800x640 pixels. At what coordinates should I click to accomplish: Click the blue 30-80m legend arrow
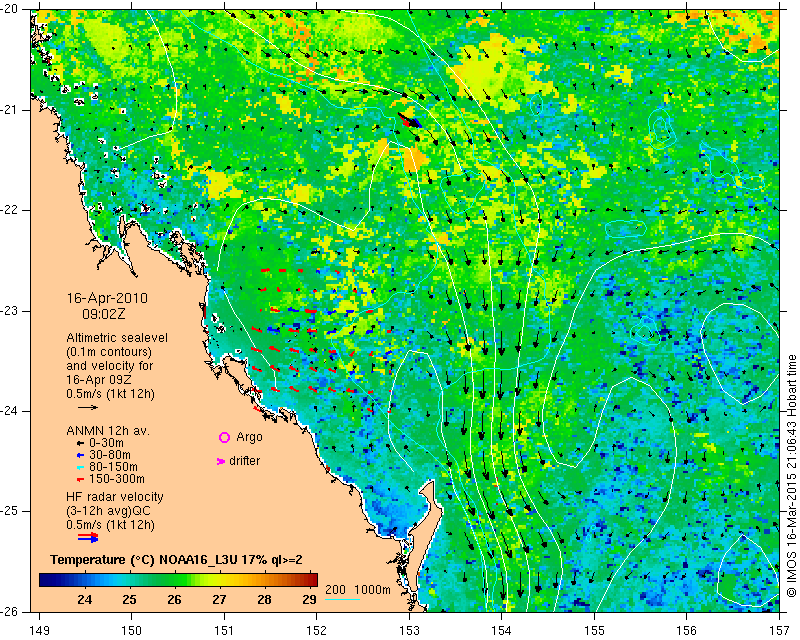[x=80, y=455]
